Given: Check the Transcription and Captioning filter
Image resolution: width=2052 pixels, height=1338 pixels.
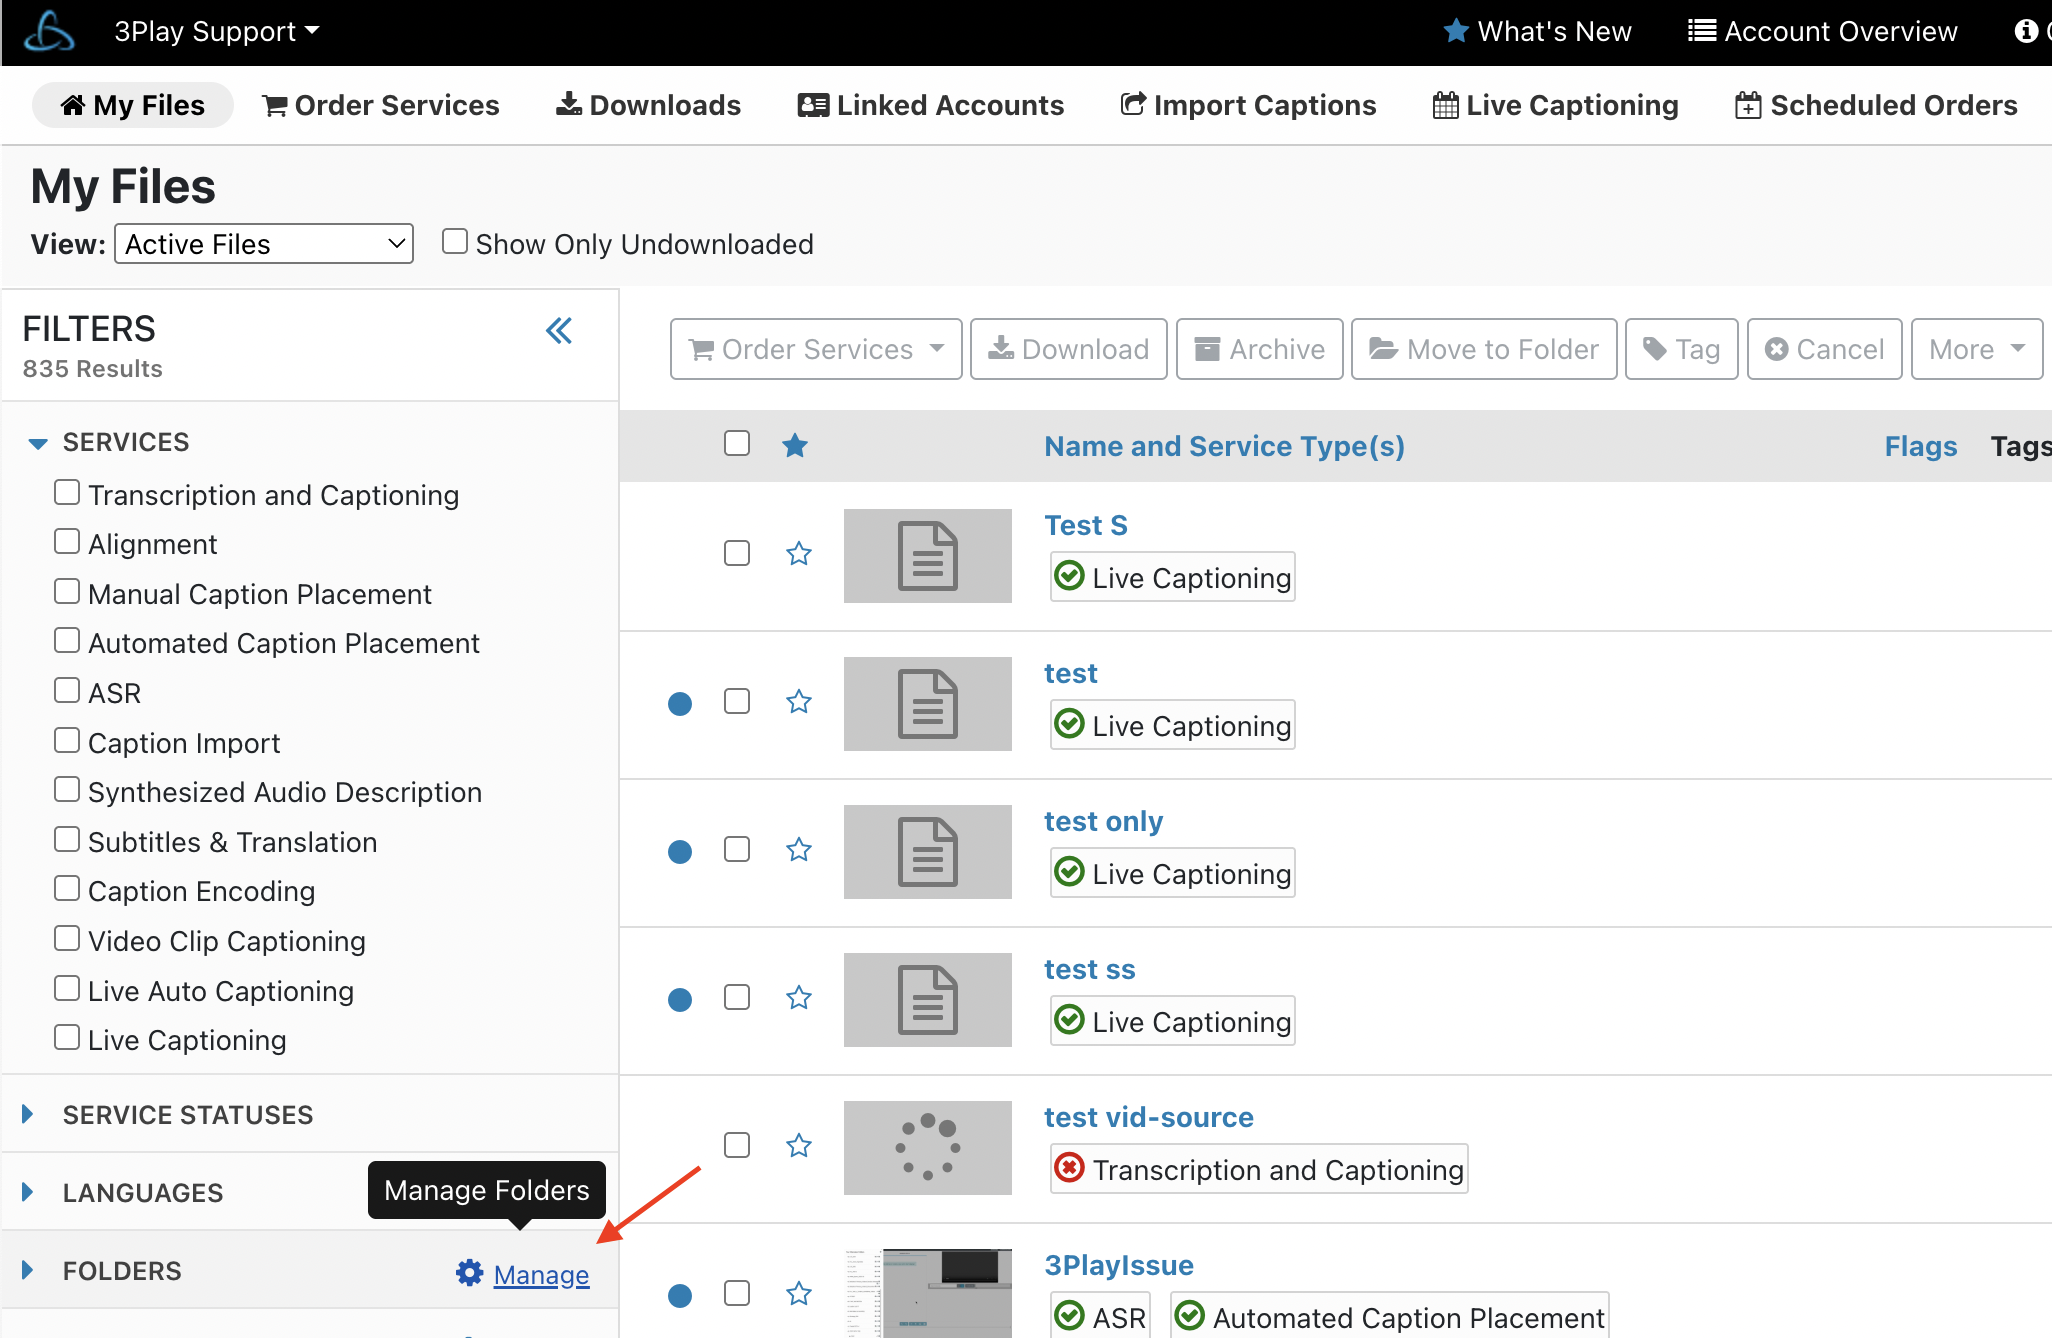Looking at the screenshot, I should click(x=67, y=492).
